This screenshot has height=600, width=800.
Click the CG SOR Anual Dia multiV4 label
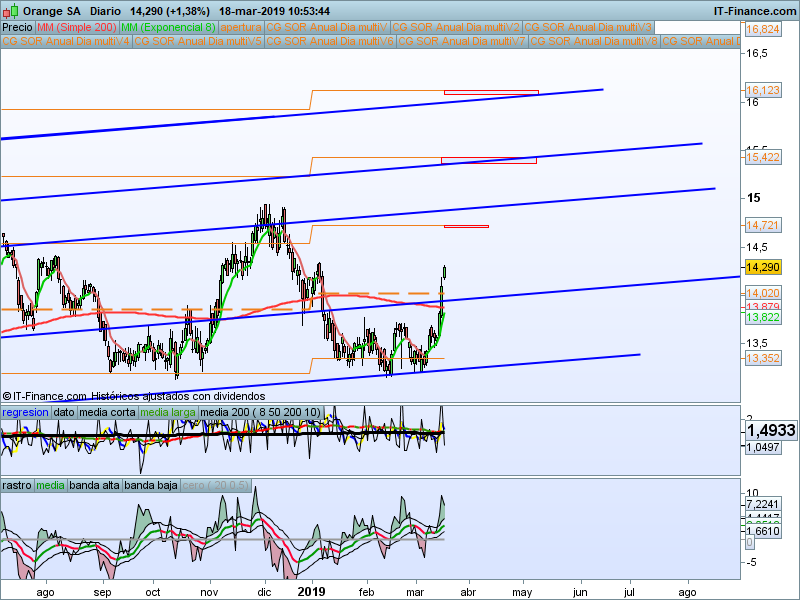66,41
